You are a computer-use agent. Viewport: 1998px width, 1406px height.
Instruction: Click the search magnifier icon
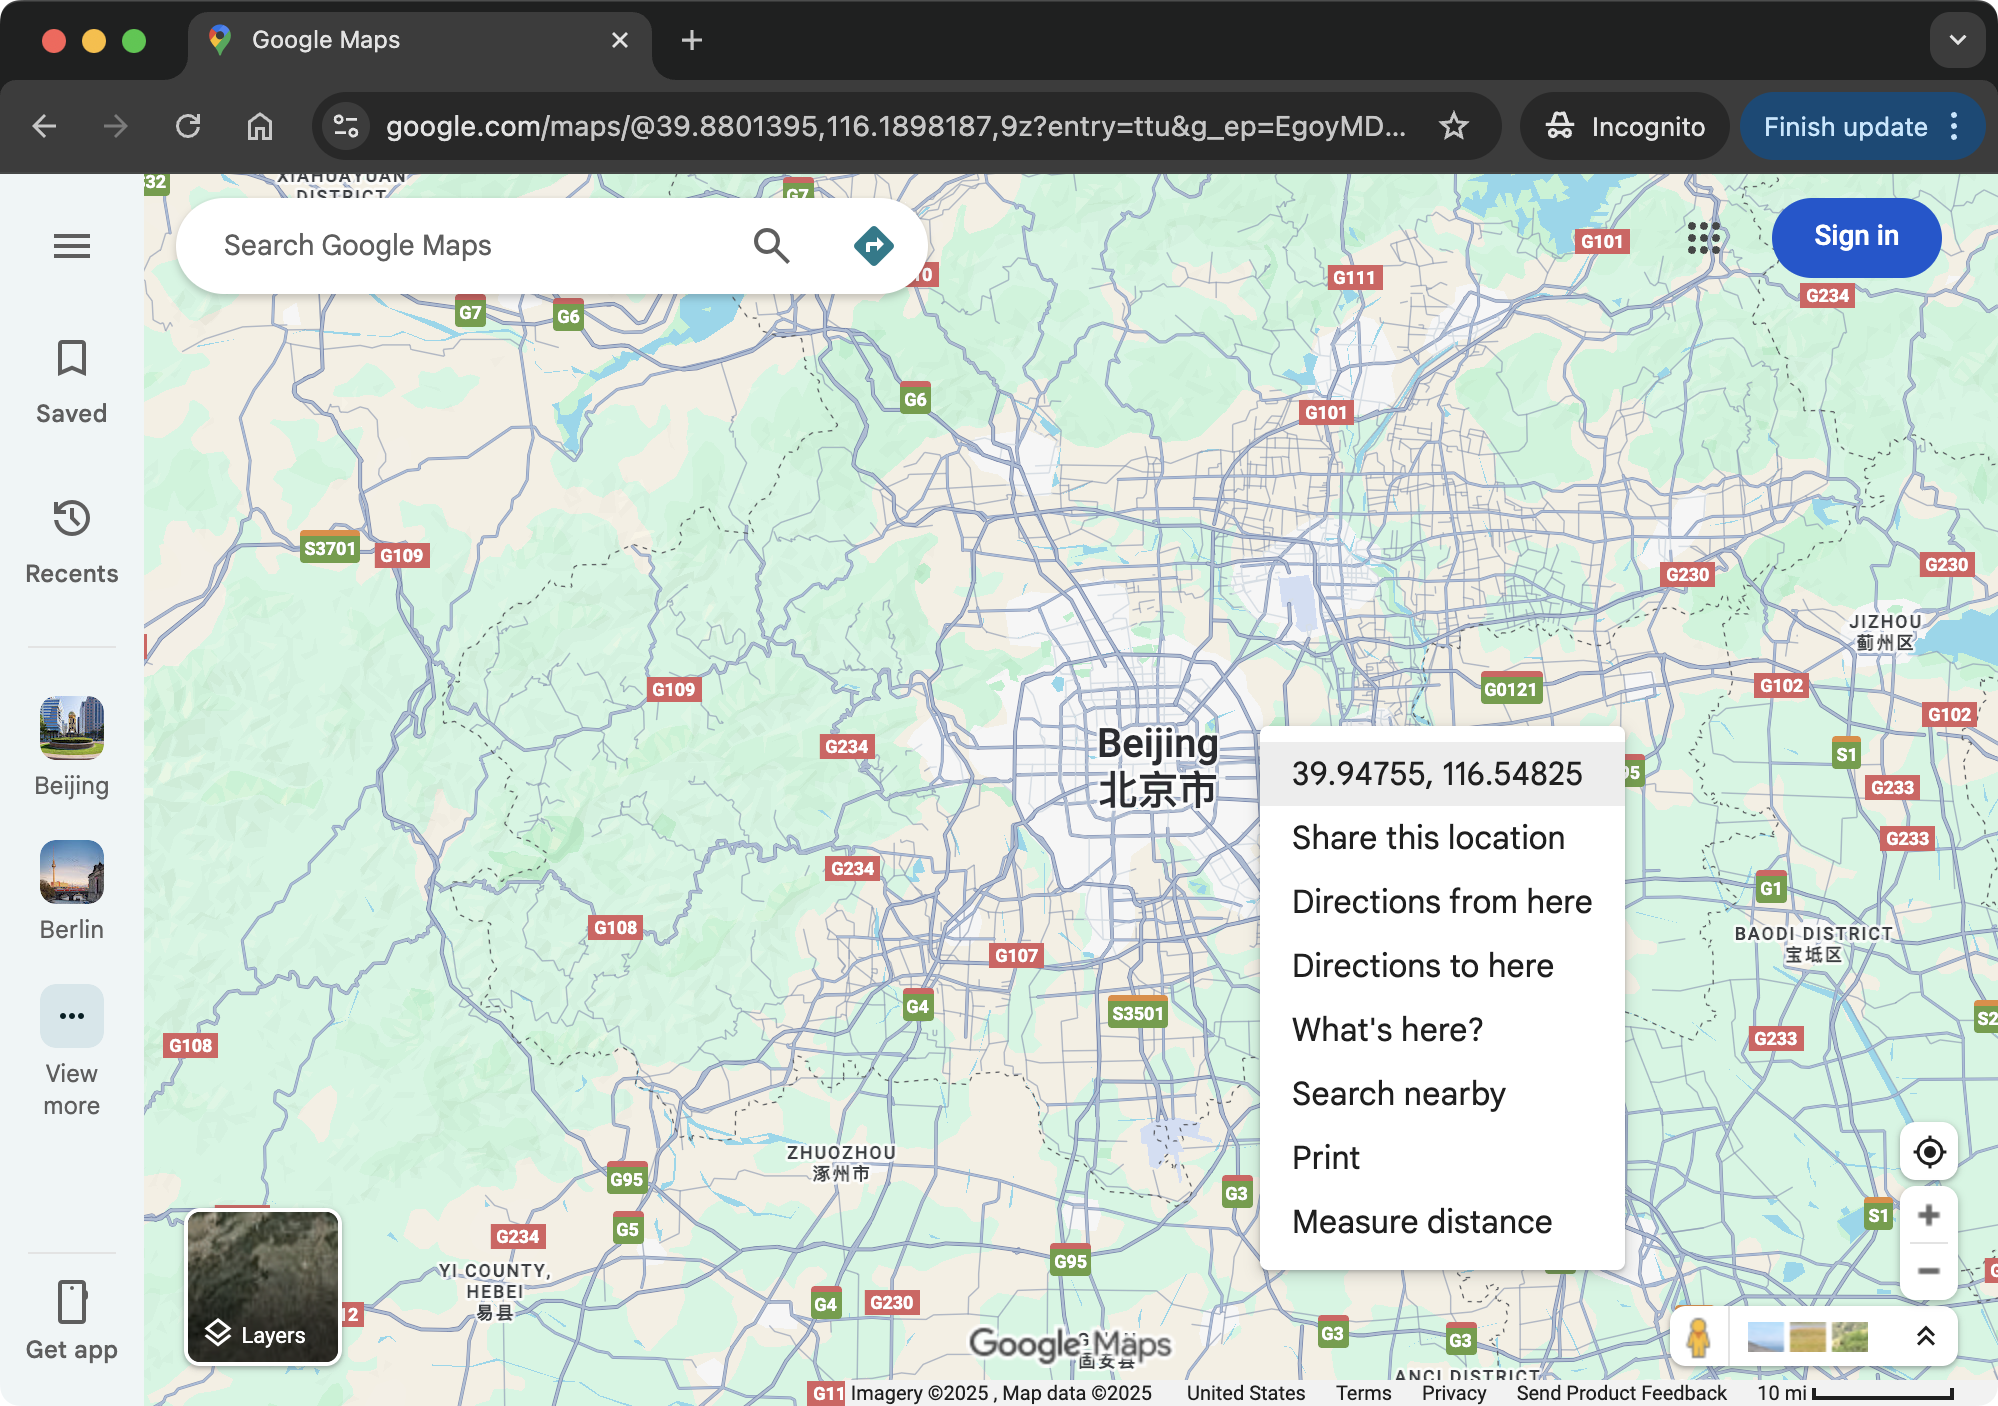770,244
